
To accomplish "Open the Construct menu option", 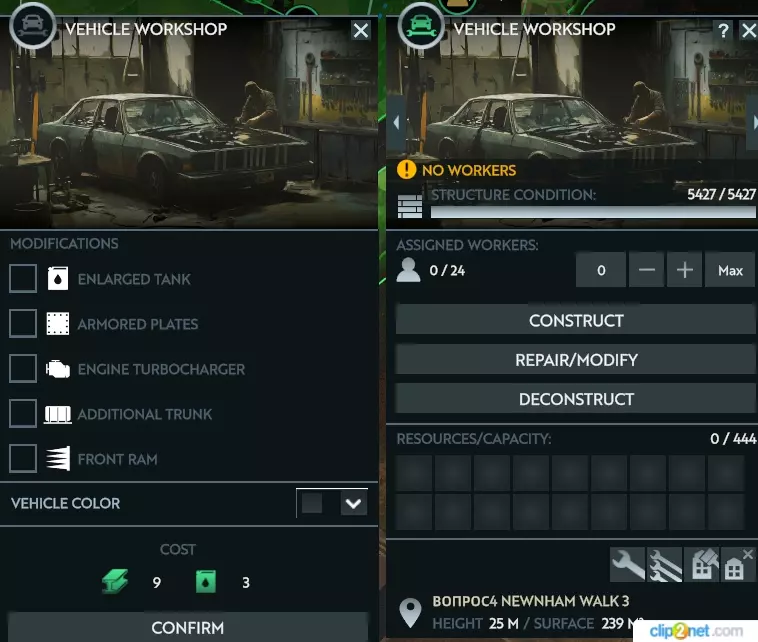I will (x=576, y=320).
